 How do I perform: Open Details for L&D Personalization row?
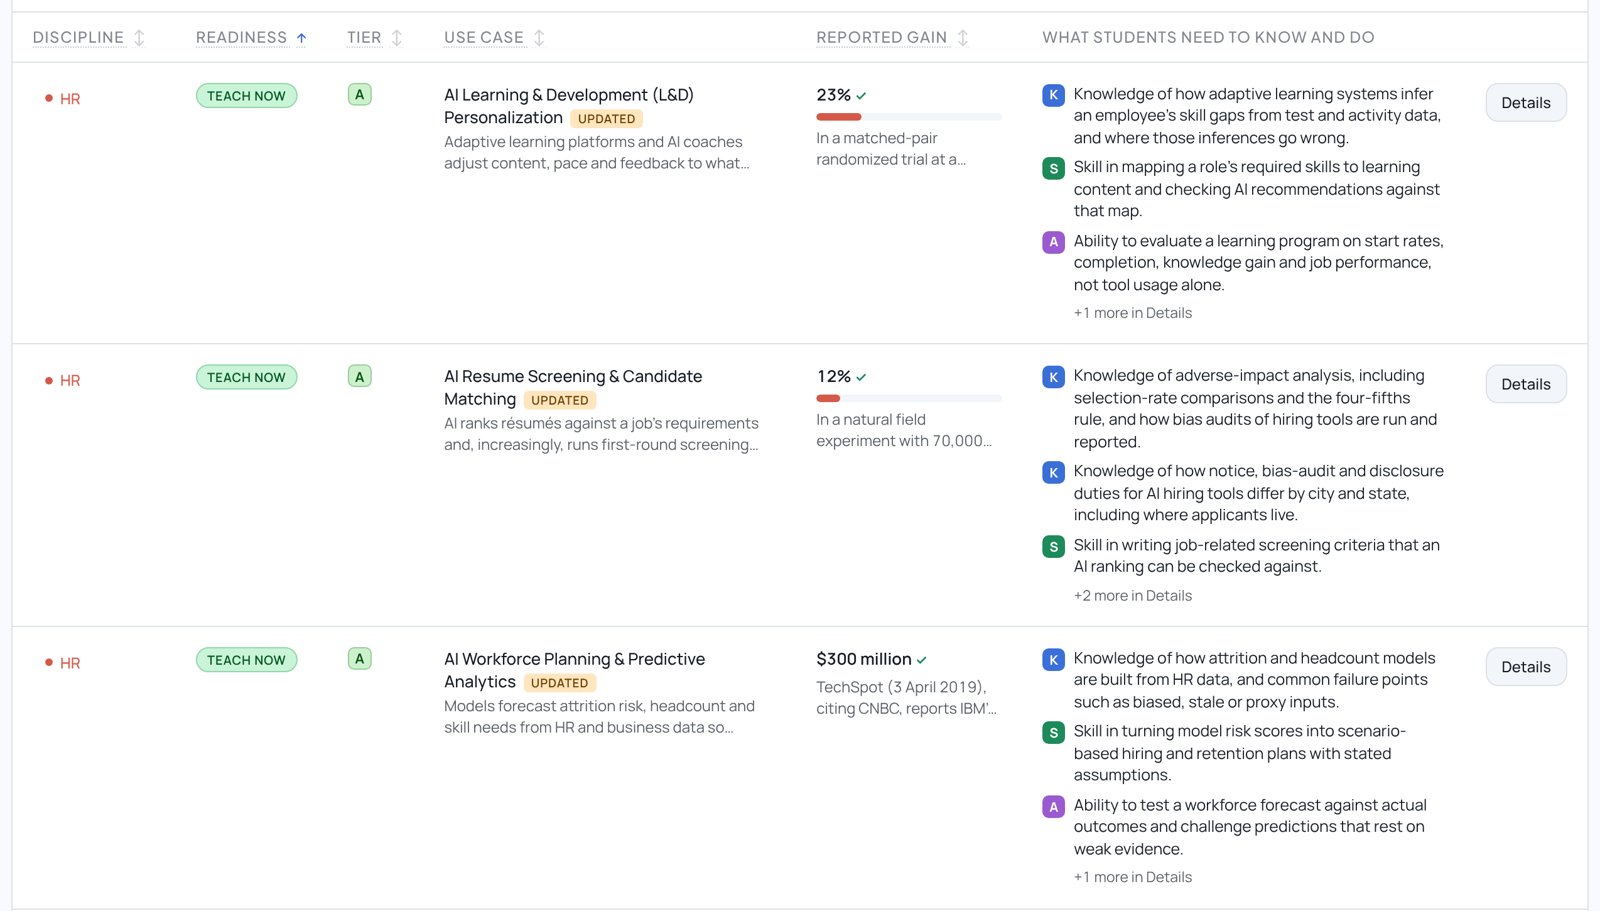pyautogui.click(x=1526, y=103)
